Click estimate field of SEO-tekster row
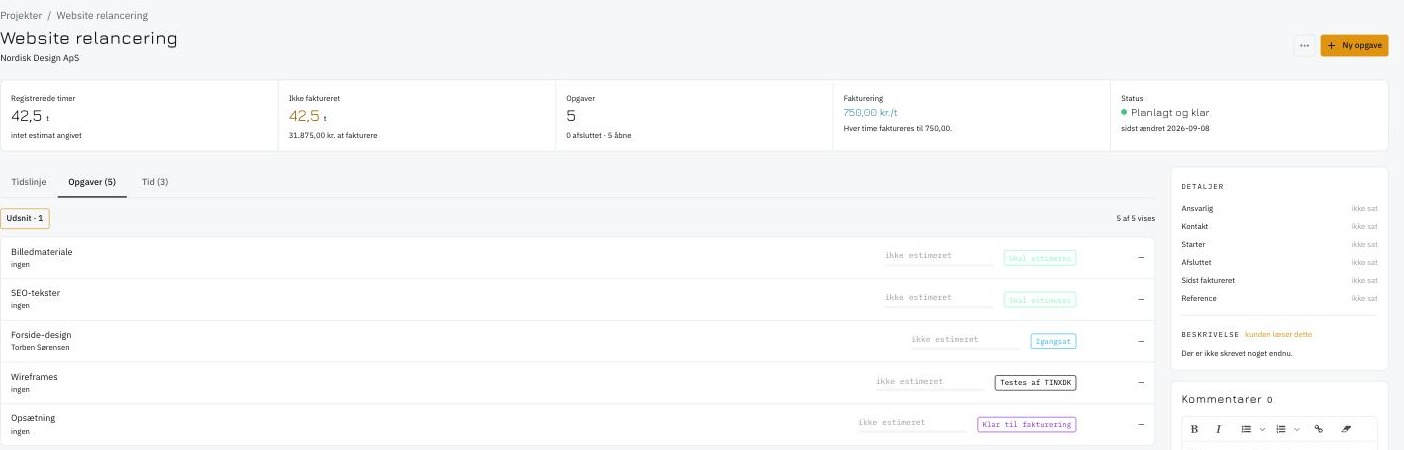The image size is (1404, 450). tap(938, 298)
